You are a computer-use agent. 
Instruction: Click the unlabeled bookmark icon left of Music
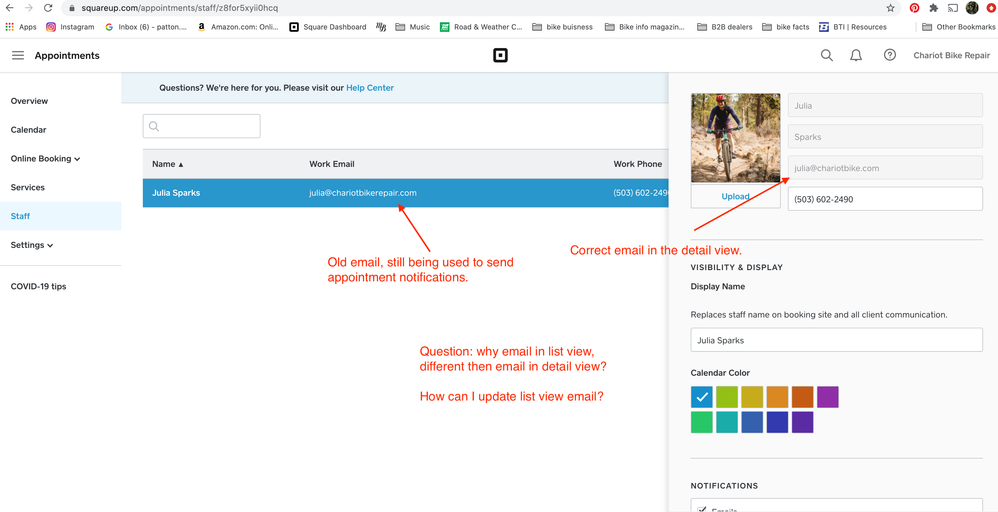coord(381,27)
